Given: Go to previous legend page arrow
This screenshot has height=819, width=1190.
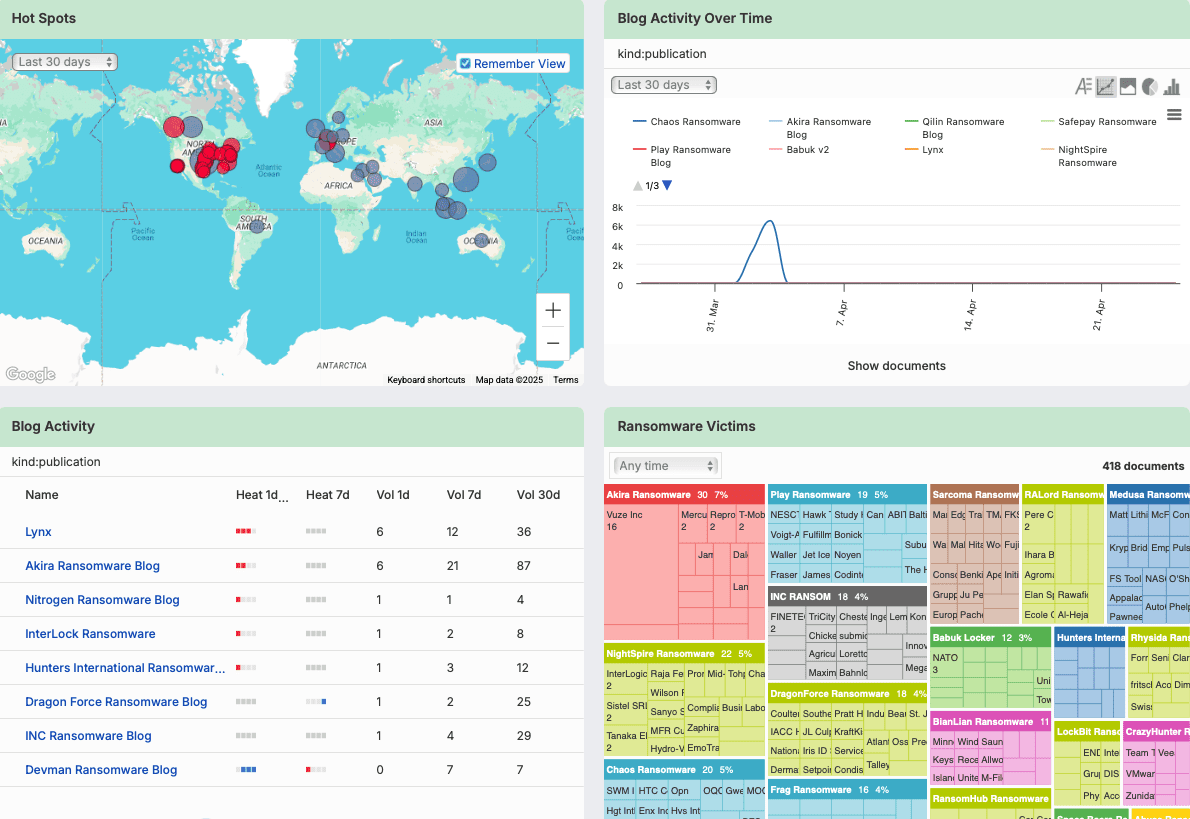Looking at the screenshot, I should click(638, 185).
